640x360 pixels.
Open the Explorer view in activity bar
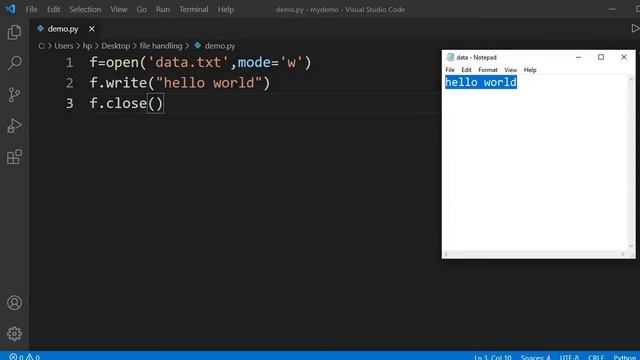14,32
